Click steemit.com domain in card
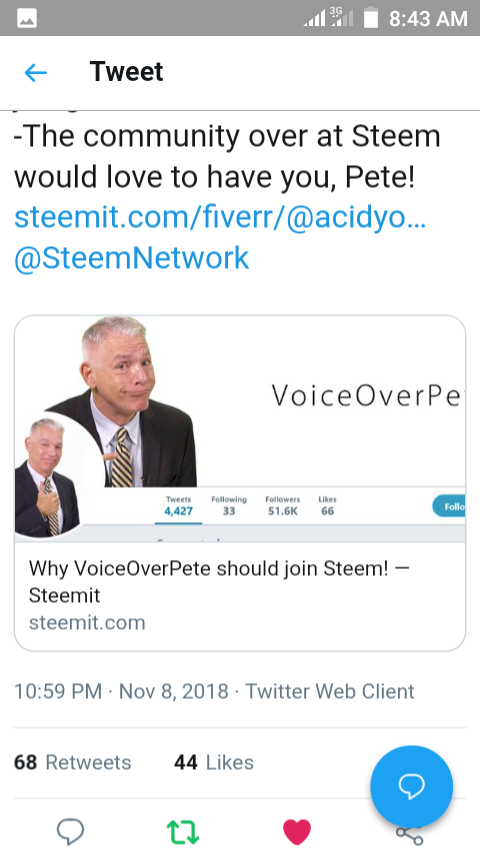Image resolution: width=480 pixels, height=854 pixels. pyautogui.click(x=87, y=623)
